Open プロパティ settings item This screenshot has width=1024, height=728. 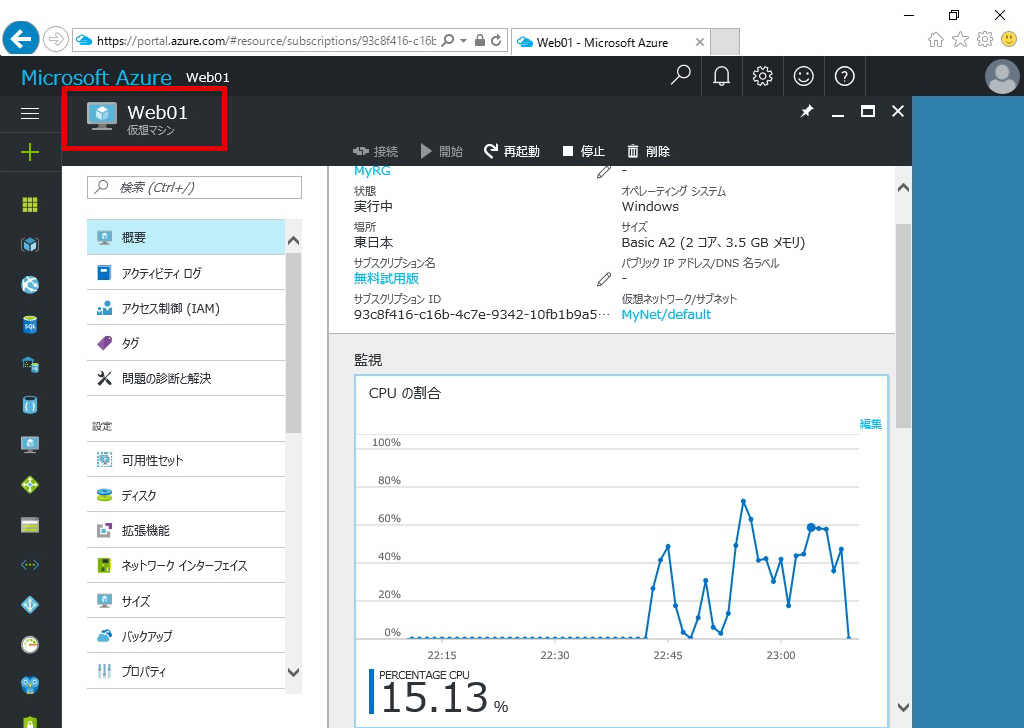pos(186,671)
